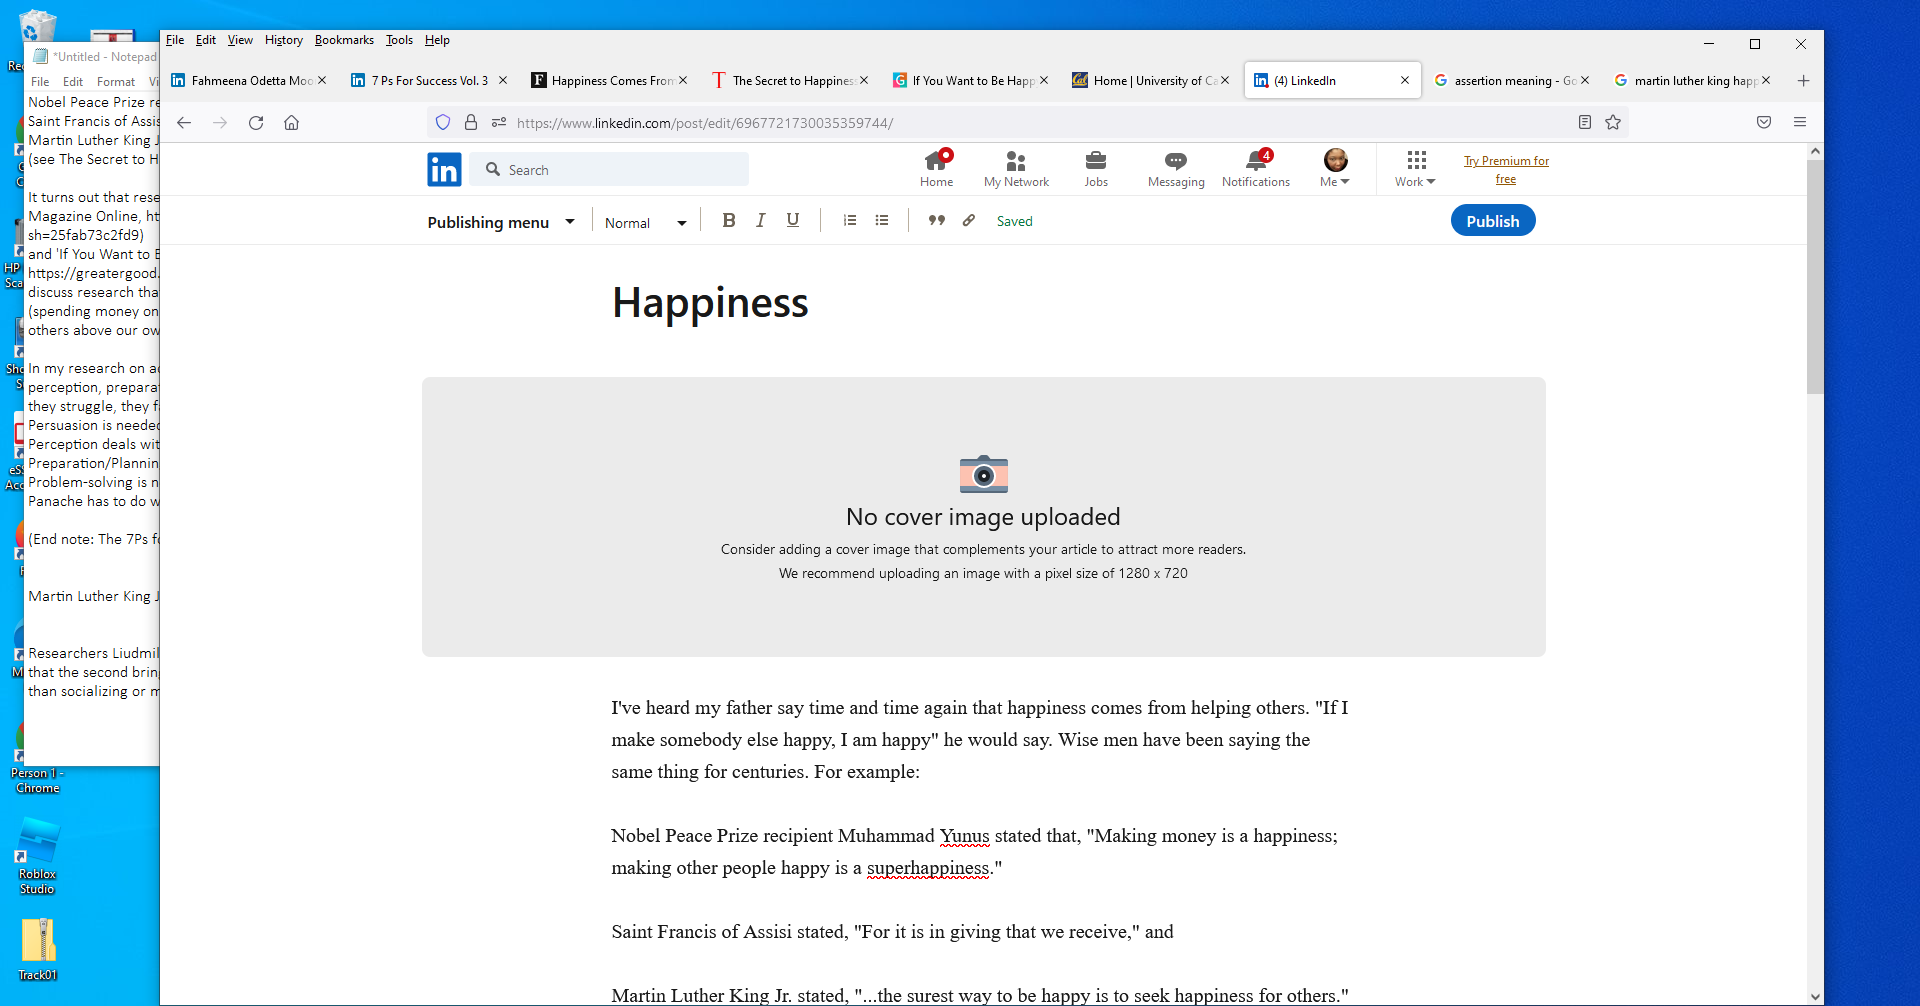The image size is (1920, 1006).
Task: Open tracking protection shield icon
Action: click(443, 123)
